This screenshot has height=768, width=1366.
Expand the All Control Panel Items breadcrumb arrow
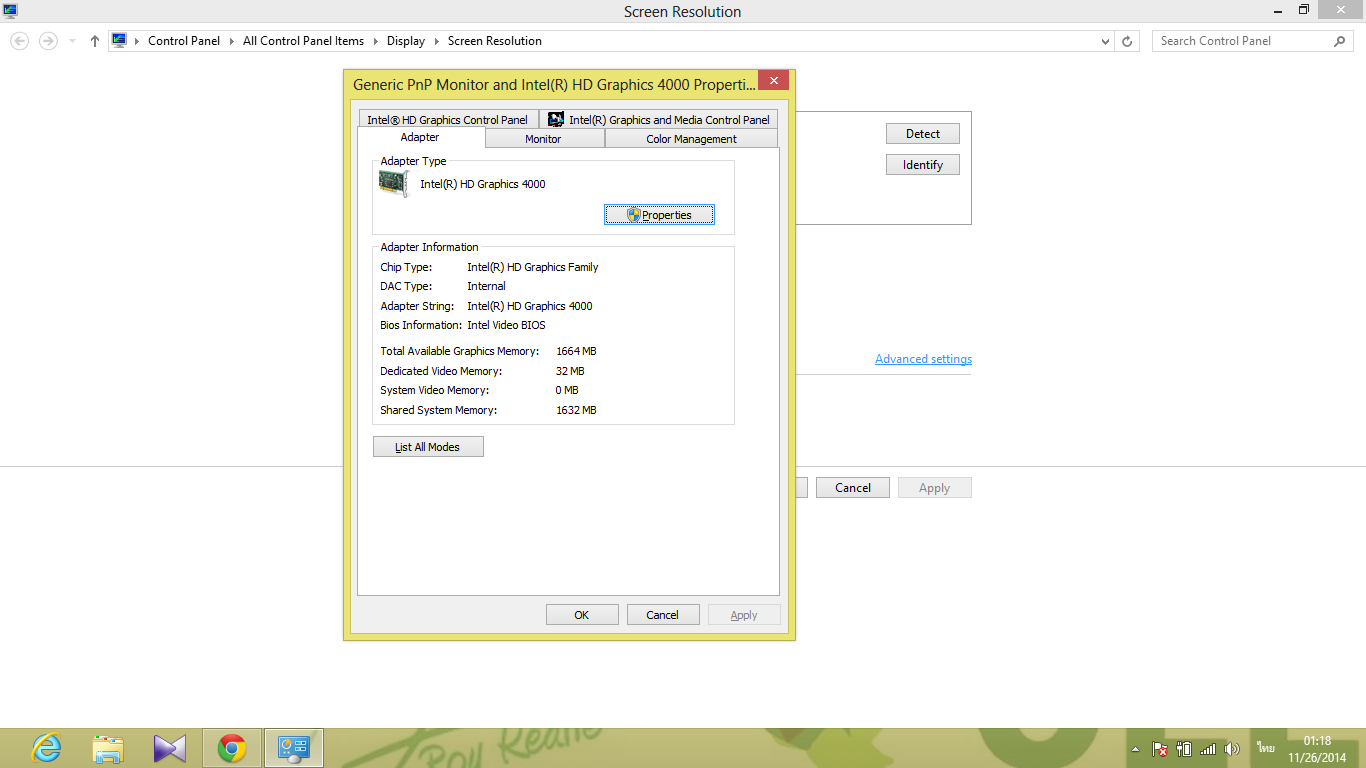coord(375,41)
